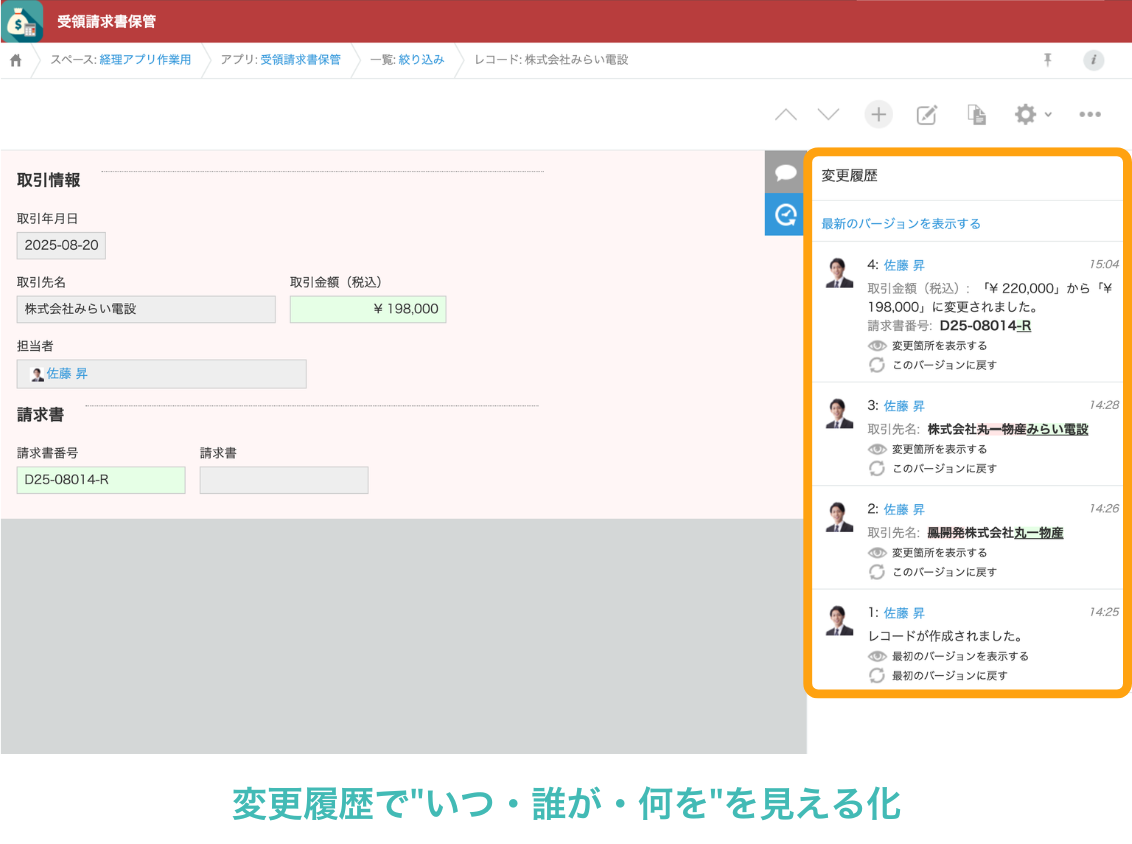Click user avatar on version 1 entry
The height and width of the screenshot is (844, 1132).
(x=839, y=620)
